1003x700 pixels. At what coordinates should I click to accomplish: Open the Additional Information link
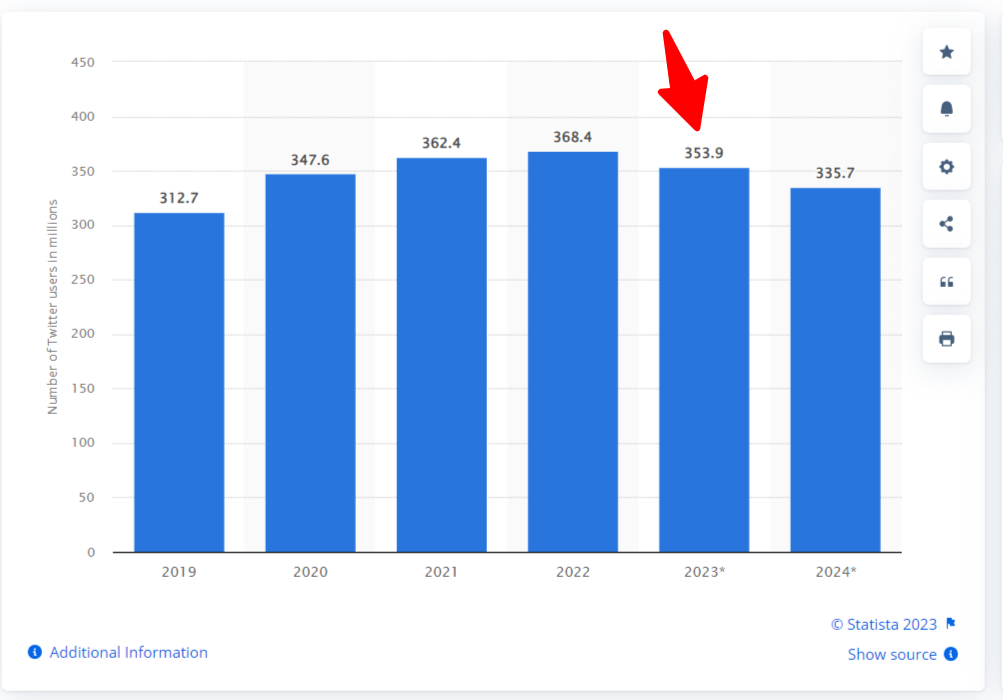click(128, 652)
